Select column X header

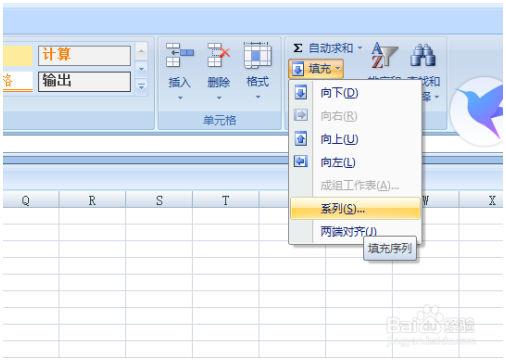pyautogui.click(x=482, y=200)
